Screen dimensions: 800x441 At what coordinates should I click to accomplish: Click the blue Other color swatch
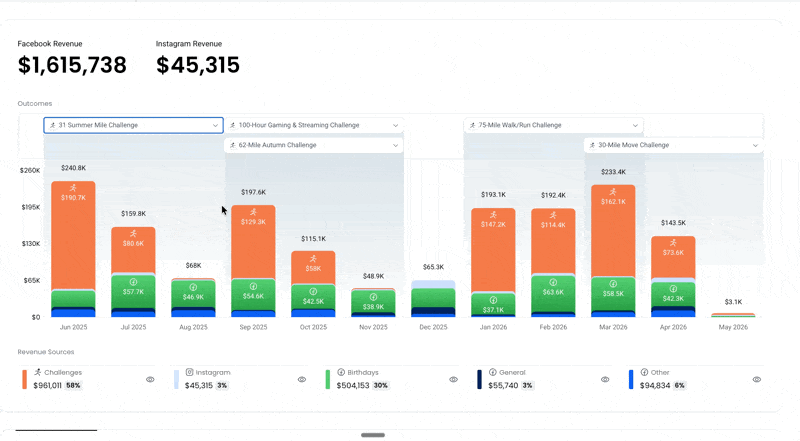631,379
